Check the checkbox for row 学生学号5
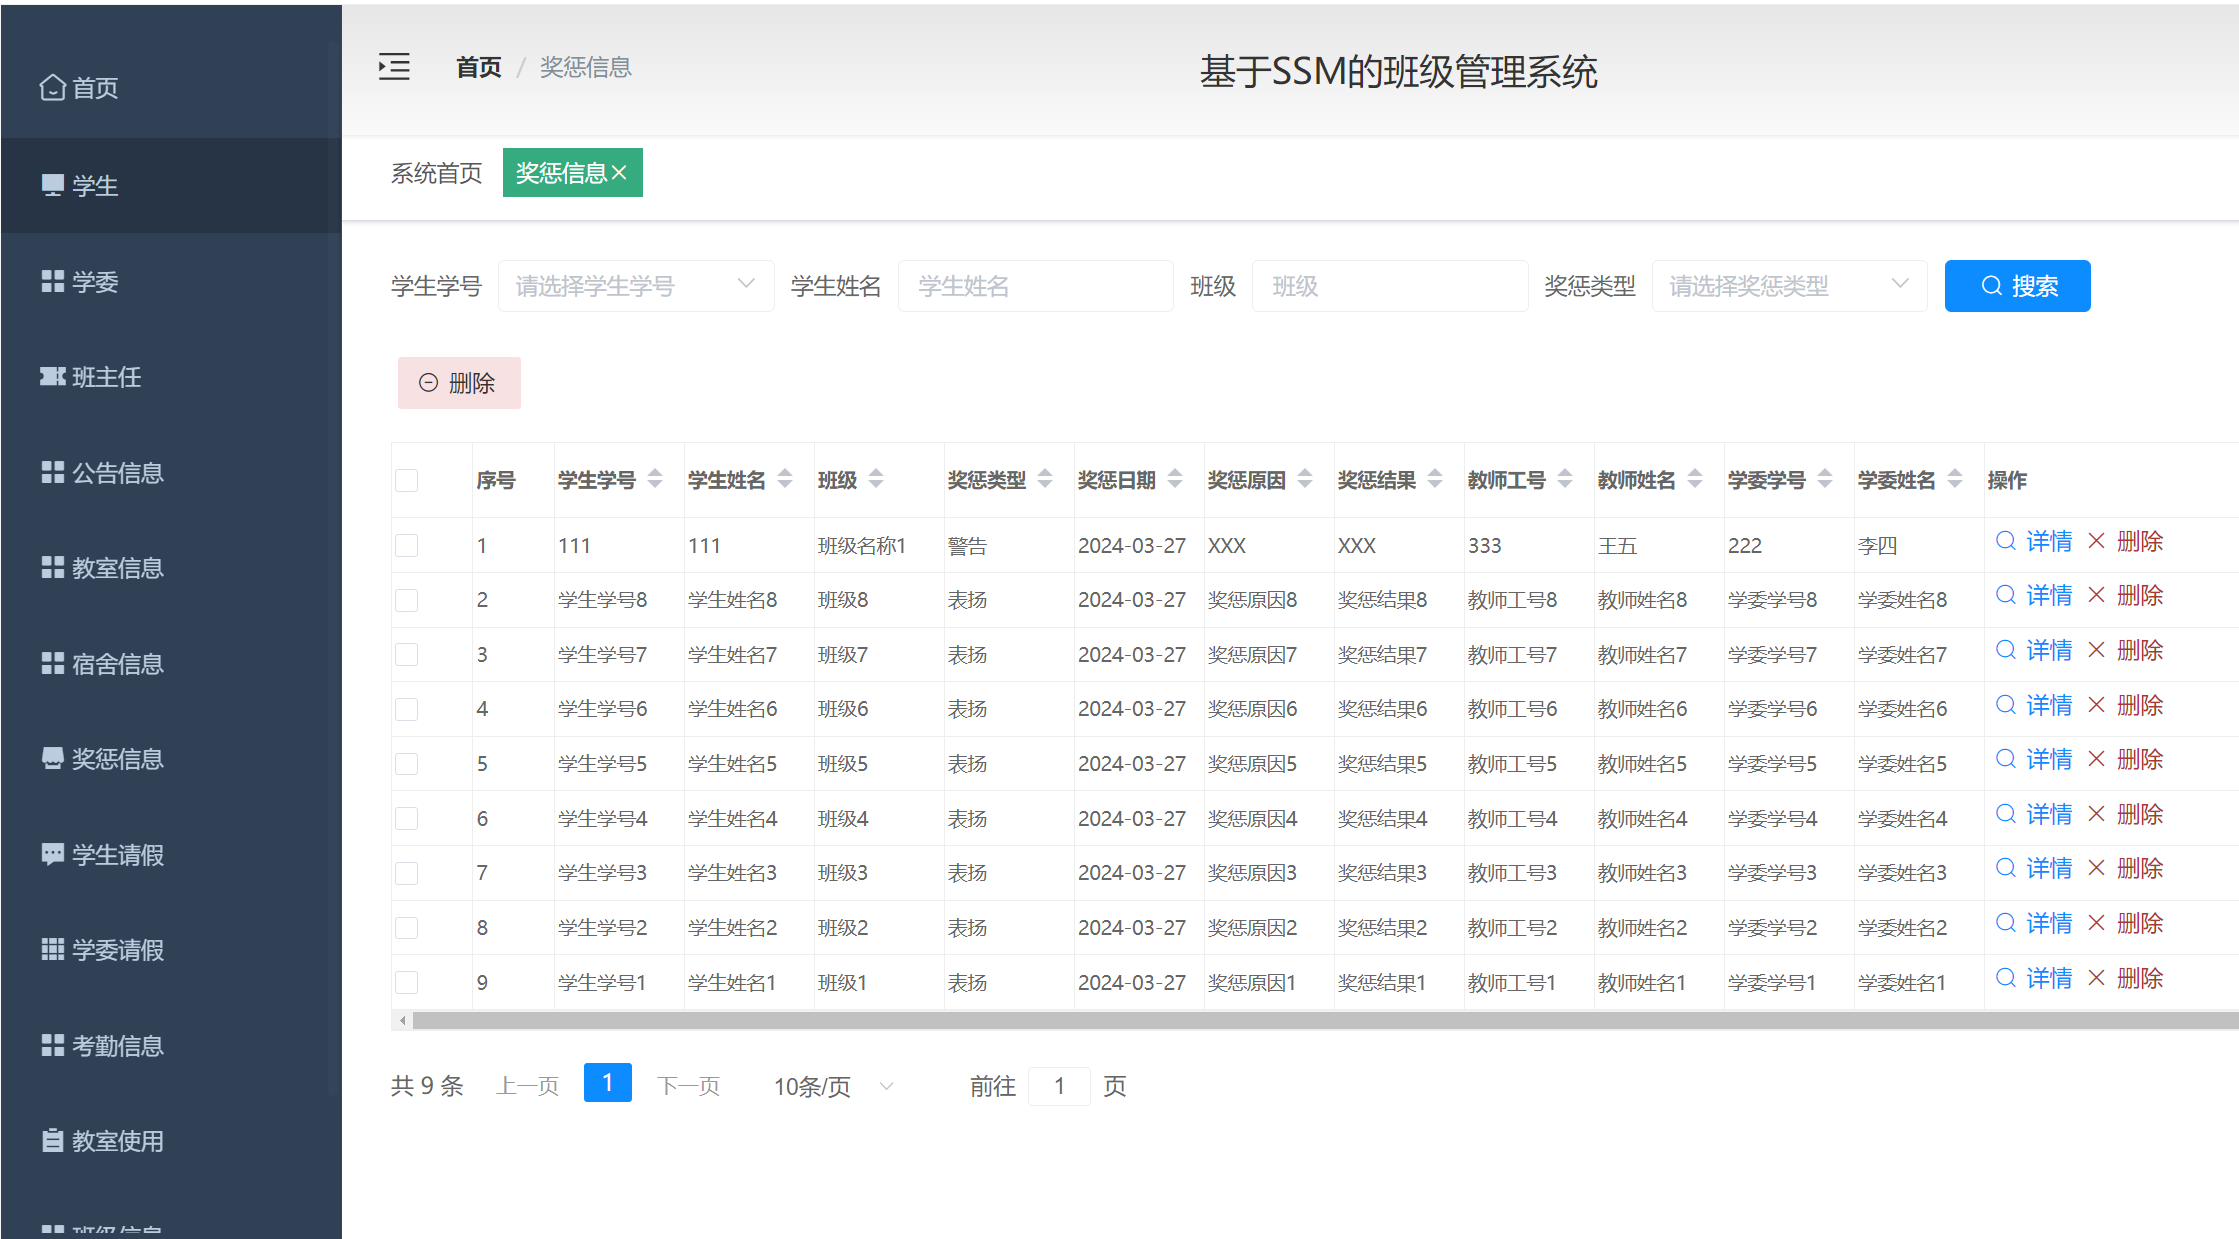The width and height of the screenshot is (2239, 1239). 406,764
